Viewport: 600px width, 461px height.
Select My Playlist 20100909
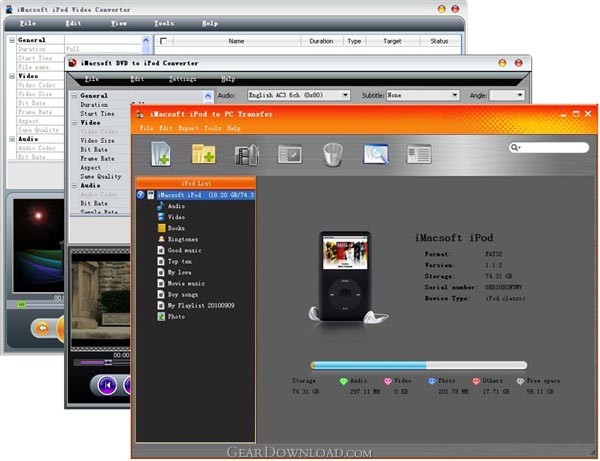click(196, 305)
